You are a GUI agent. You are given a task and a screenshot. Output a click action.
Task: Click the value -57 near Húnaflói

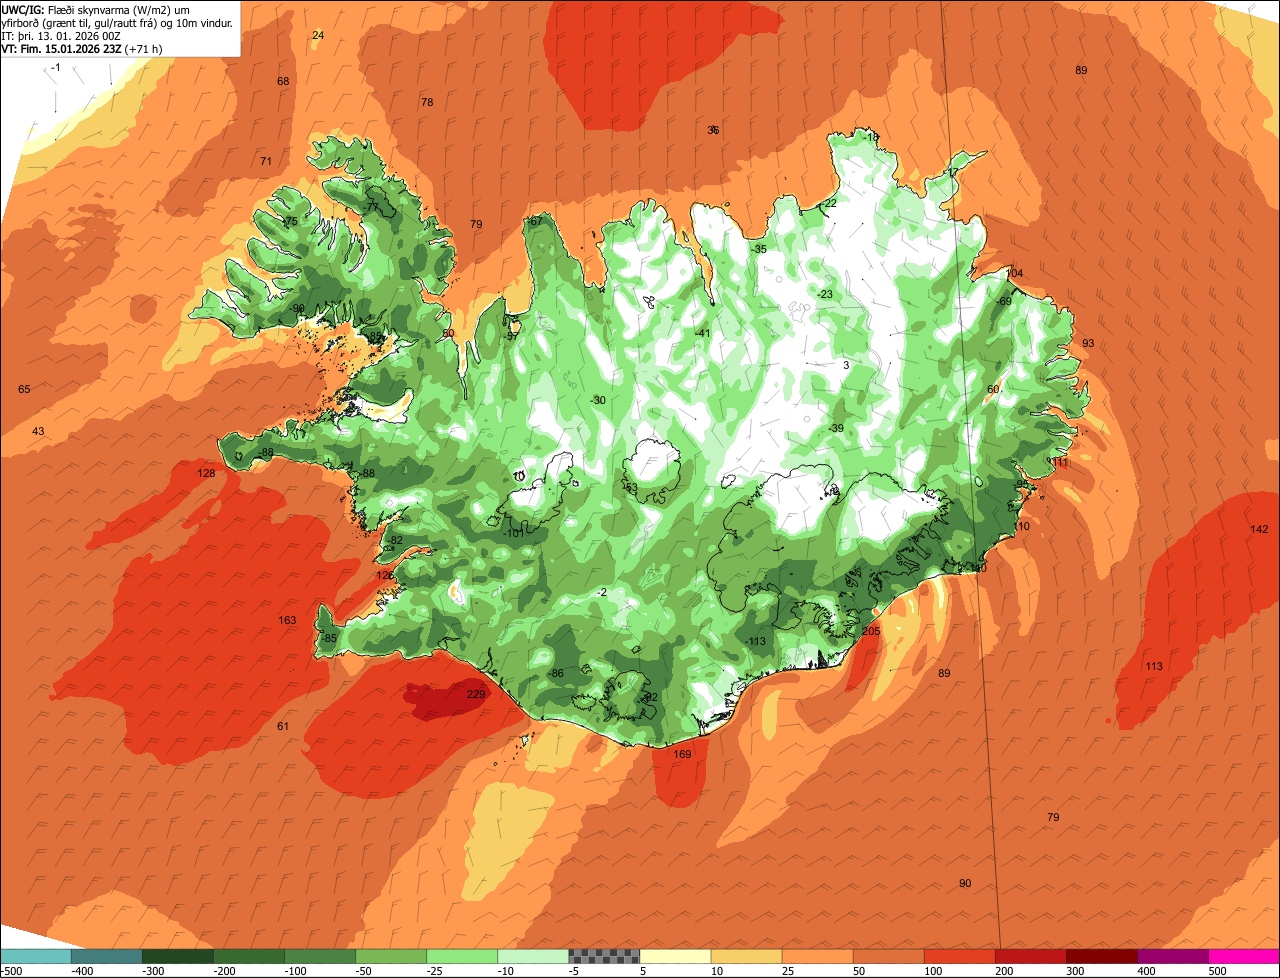point(511,336)
